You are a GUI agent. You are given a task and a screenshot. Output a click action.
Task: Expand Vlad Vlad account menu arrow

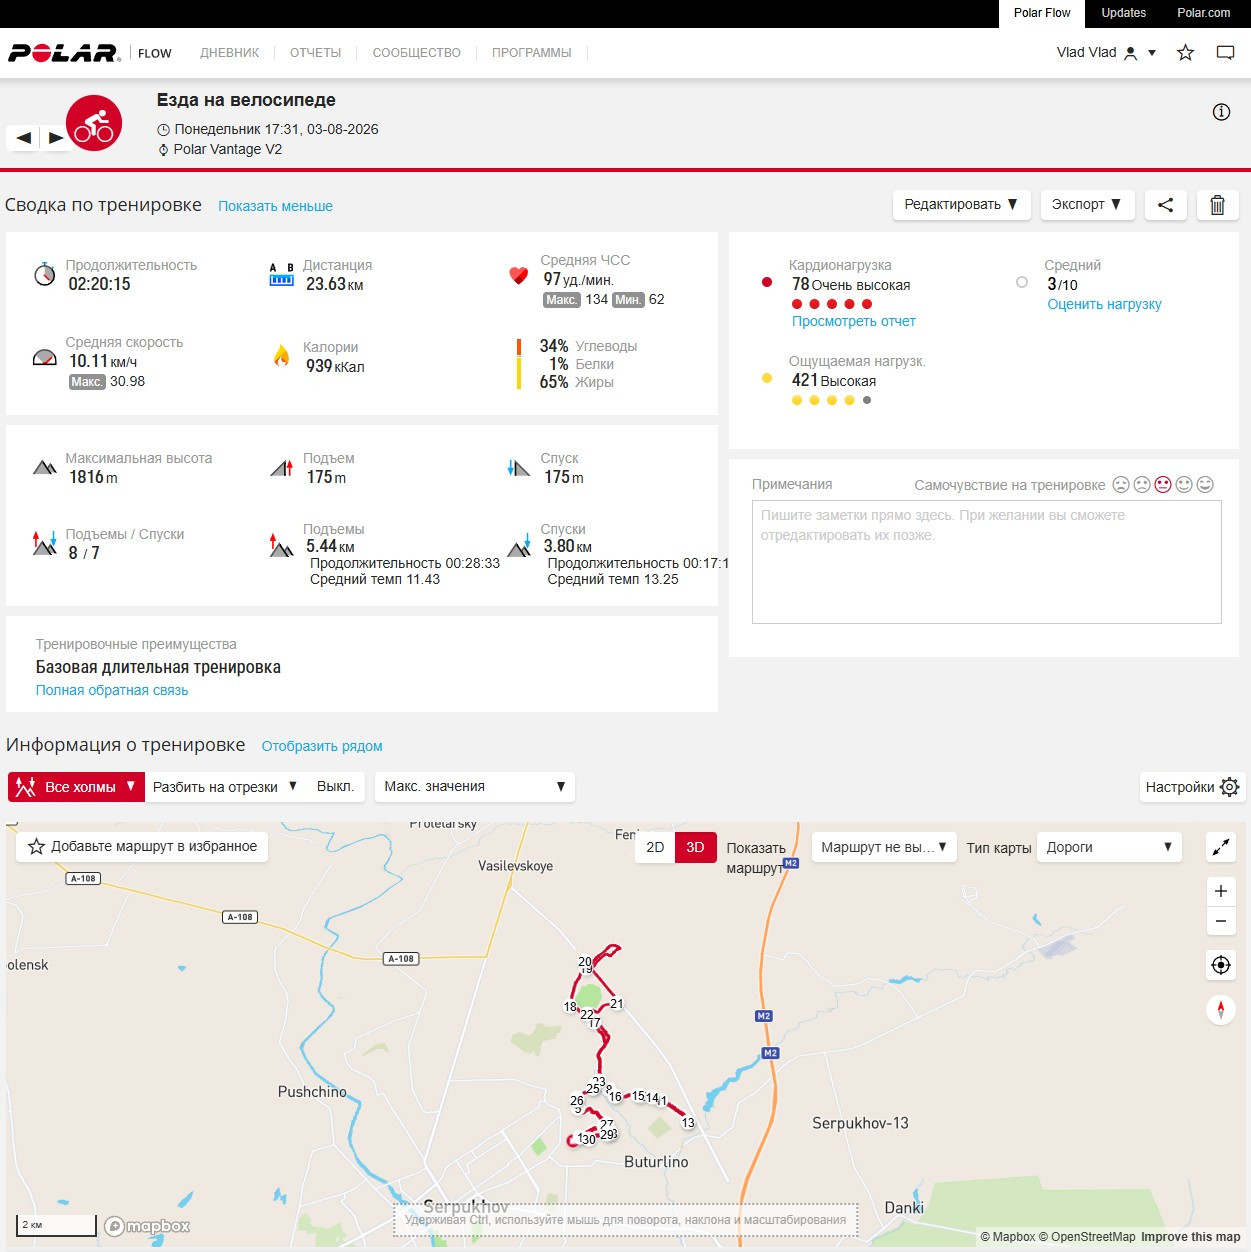pos(1152,53)
